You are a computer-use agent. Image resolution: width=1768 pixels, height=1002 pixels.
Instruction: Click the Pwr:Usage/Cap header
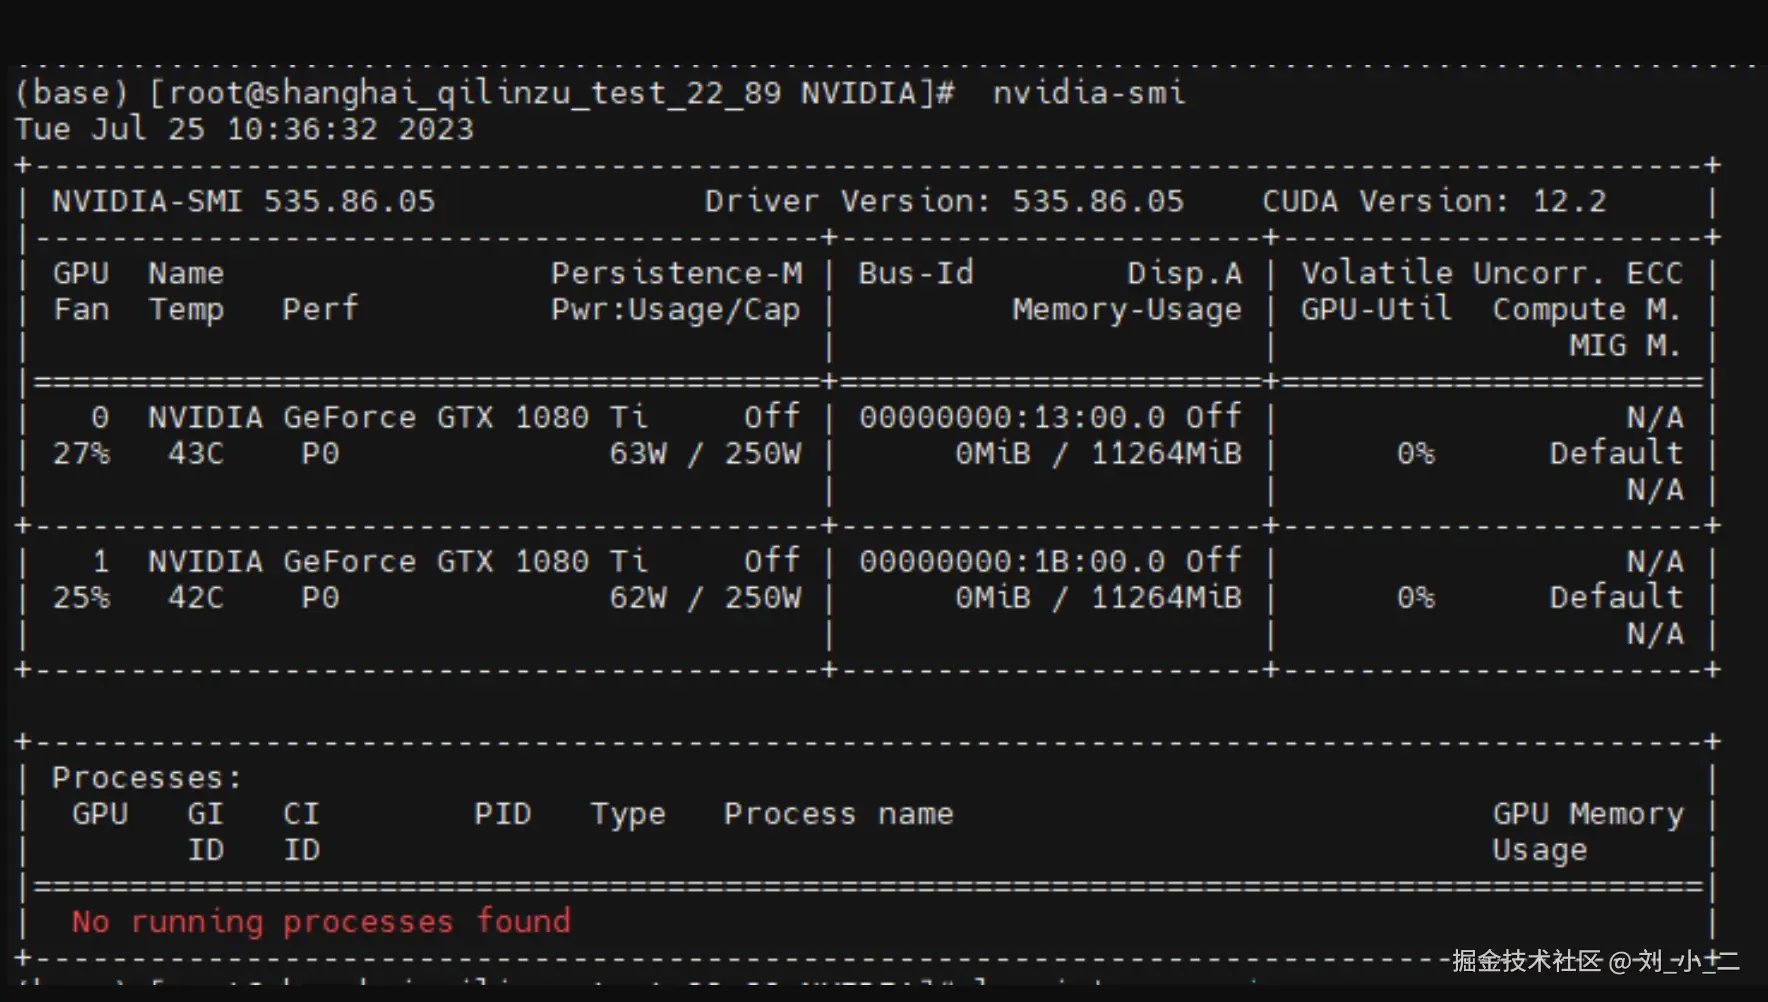click(676, 310)
